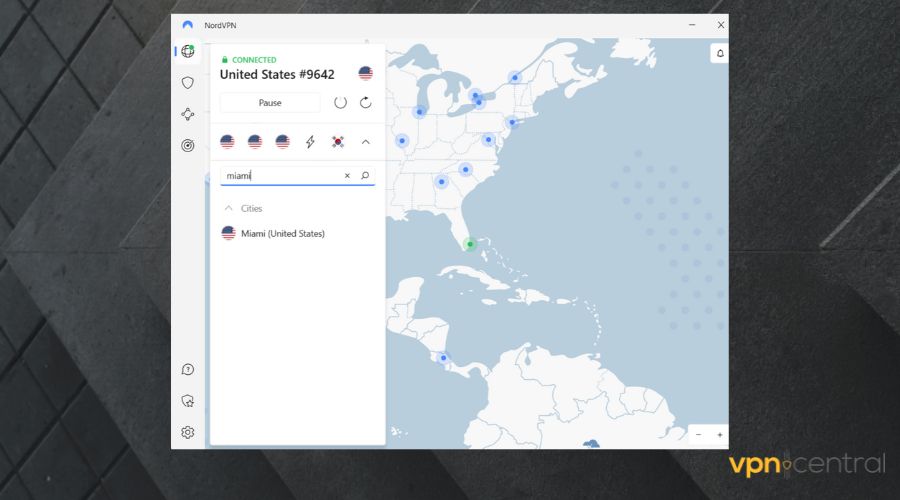Click the Chicago server pin on map
Screen dimensions: 900x500
[x=420, y=112]
